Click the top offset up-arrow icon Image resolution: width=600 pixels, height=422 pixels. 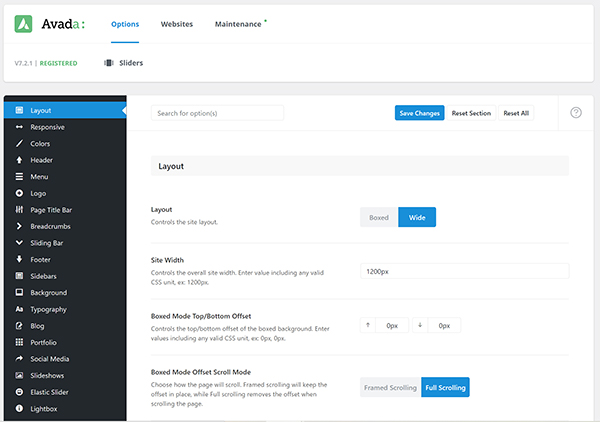coord(368,325)
